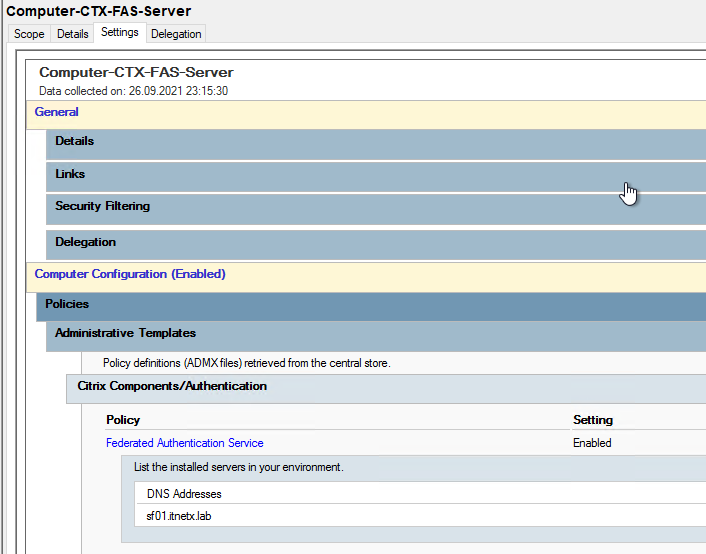
Task: Open the Details tab
Action: coord(72,34)
